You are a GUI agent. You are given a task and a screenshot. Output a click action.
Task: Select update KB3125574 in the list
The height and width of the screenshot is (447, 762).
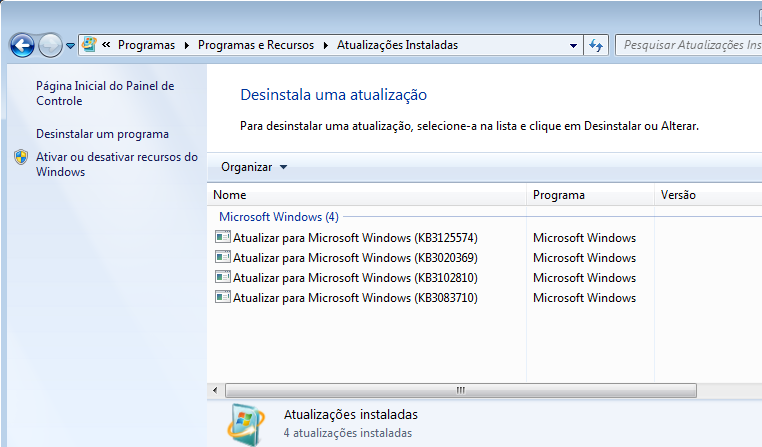tap(355, 238)
